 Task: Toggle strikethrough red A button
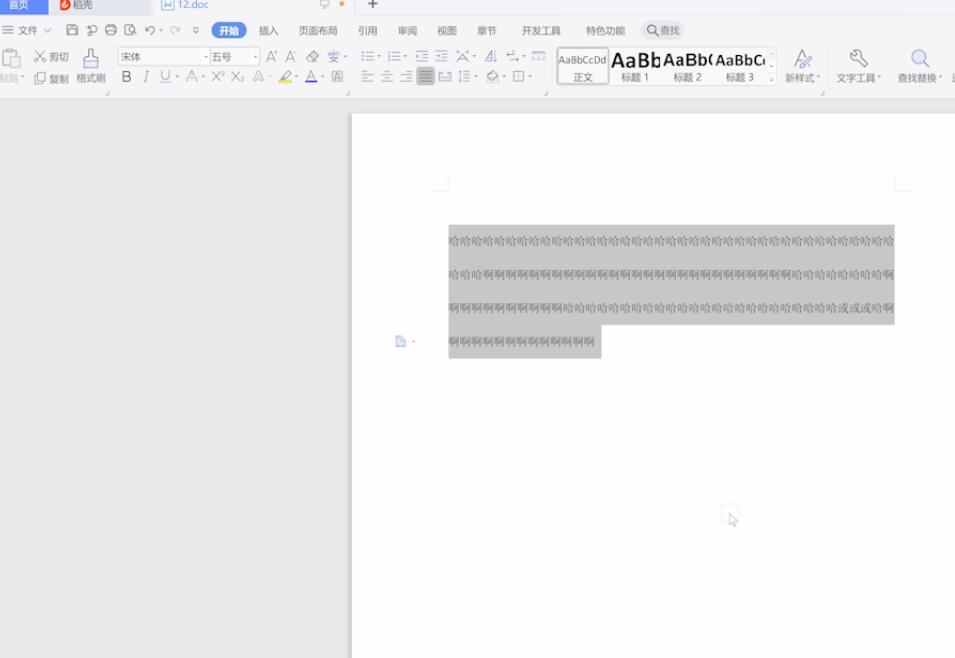pyautogui.click(x=192, y=77)
